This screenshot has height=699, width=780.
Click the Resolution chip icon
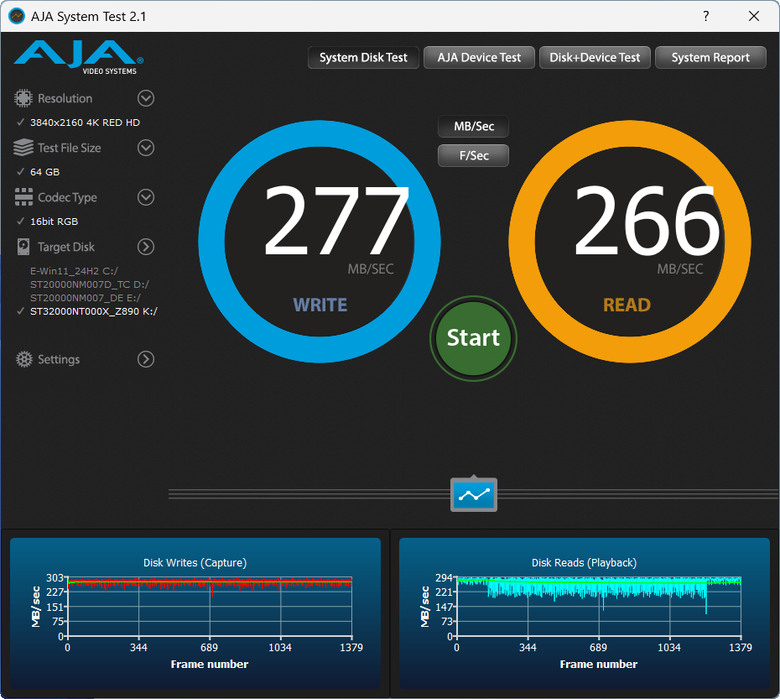pyautogui.click(x=23, y=98)
